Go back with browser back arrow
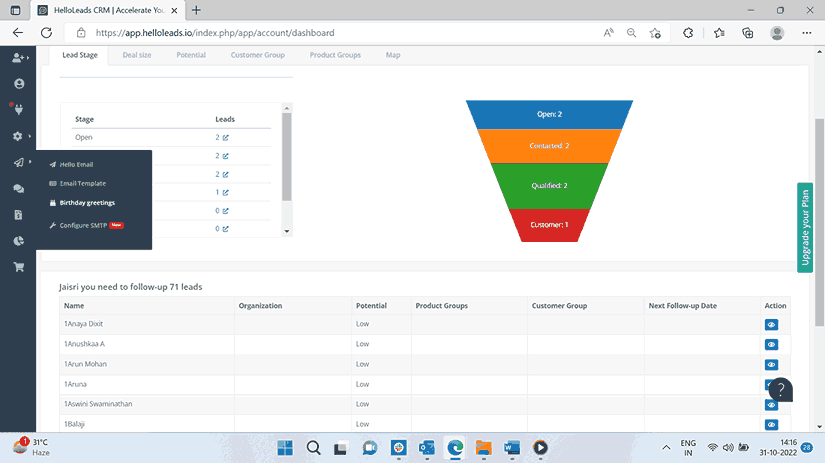The height and width of the screenshot is (463, 825). [18, 33]
